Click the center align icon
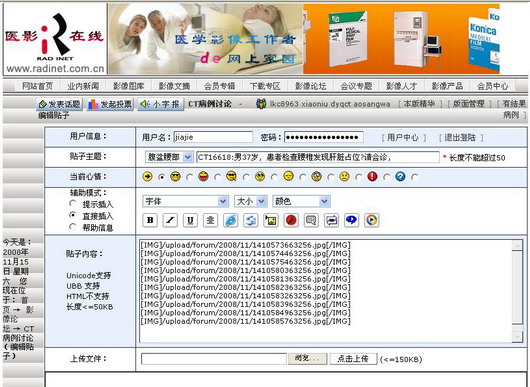The width and height of the screenshot is (530, 387). coord(210,220)
